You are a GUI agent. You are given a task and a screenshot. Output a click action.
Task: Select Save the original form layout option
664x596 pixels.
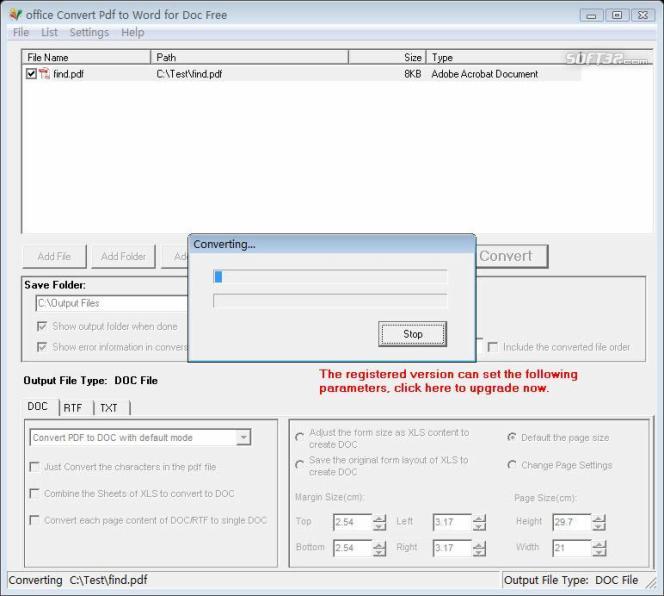pyautogui.click(x=299, y=464)
